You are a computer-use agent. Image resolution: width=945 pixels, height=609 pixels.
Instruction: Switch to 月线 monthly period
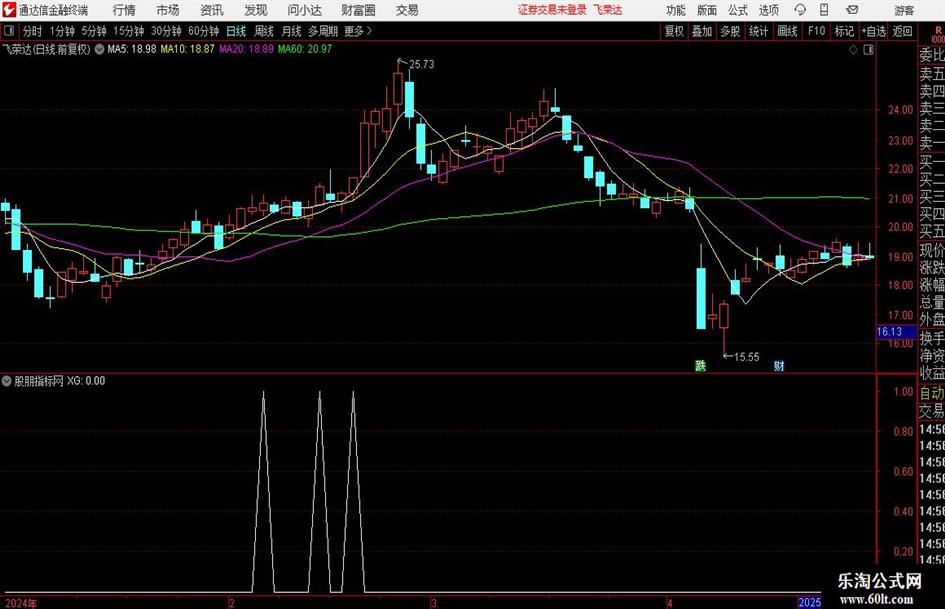[x=292, y=31]
